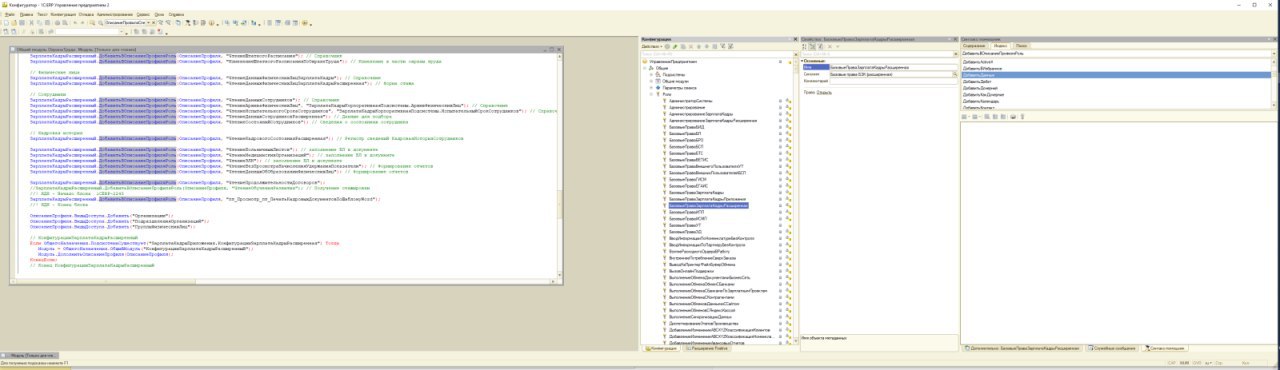Open the search text combo box in main toolbar
Viewport: 1280px width, 370px height.
131,22
